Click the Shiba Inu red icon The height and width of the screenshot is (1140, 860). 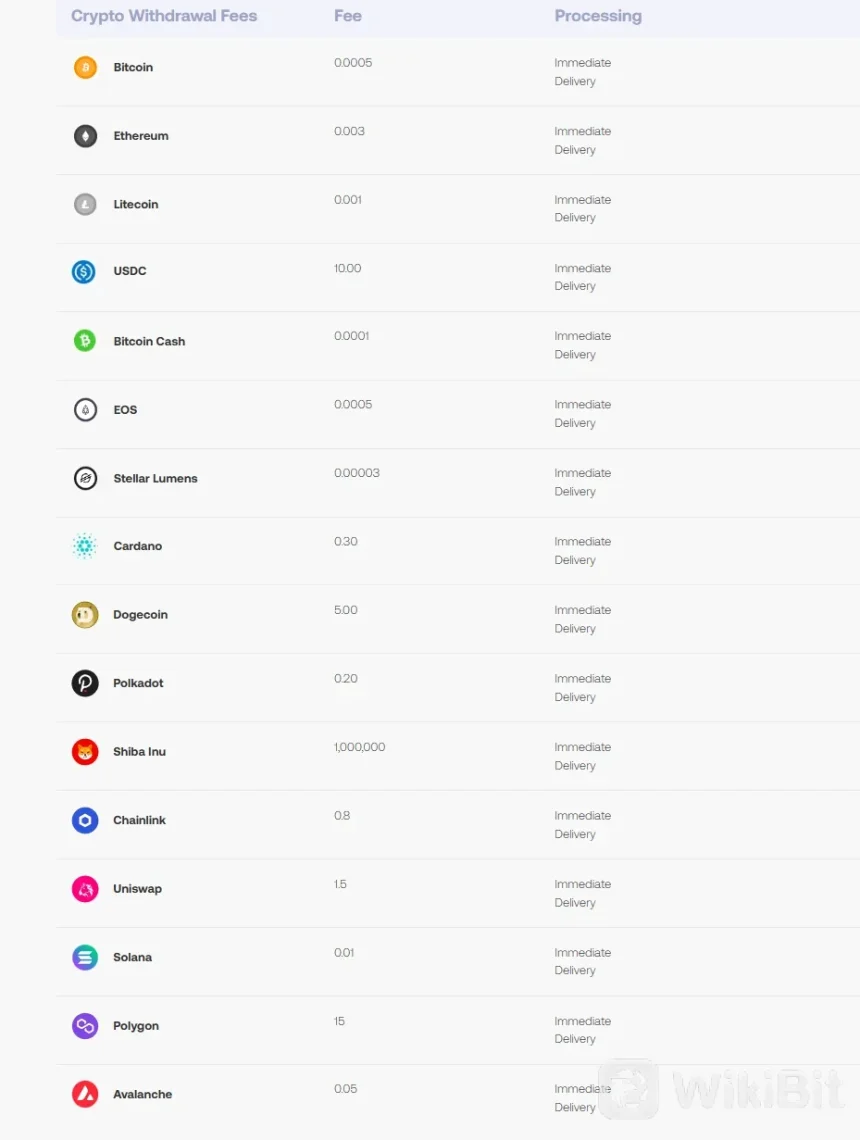click(85, 752)
